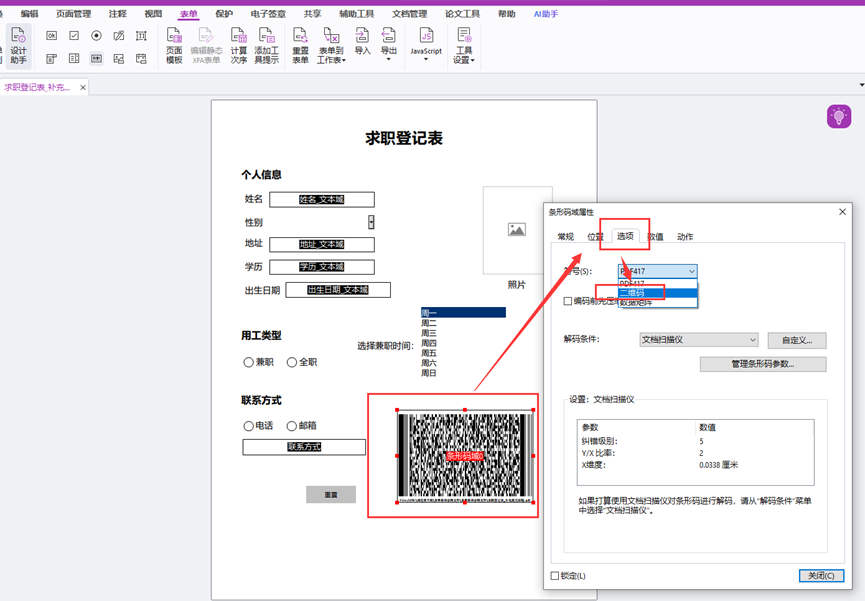
Task: Select the 邮箱 radio button
Action: pos(292,426)
